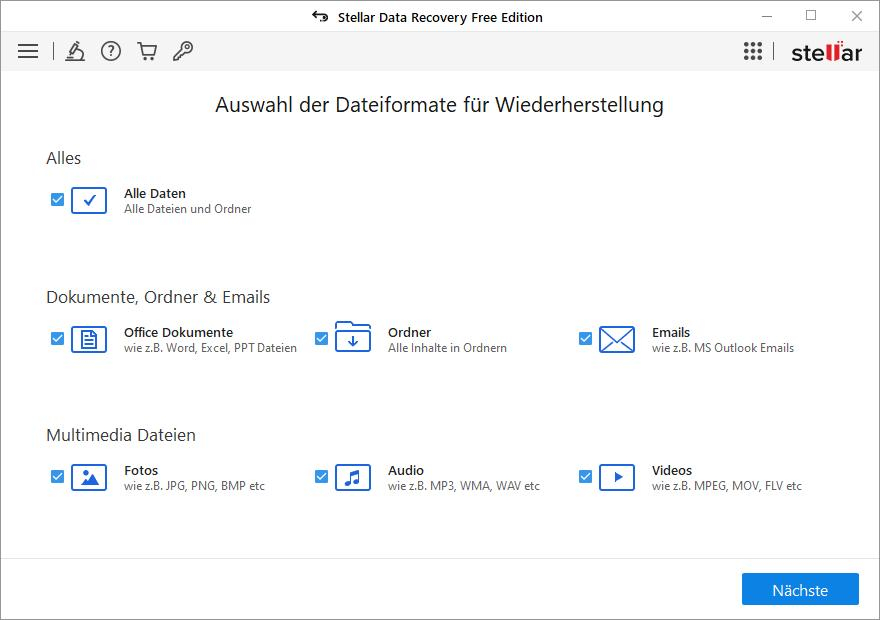Viewport: 880px width, 620px height.
Task: Click the Nächste button
Action: [x=800, y=589]
